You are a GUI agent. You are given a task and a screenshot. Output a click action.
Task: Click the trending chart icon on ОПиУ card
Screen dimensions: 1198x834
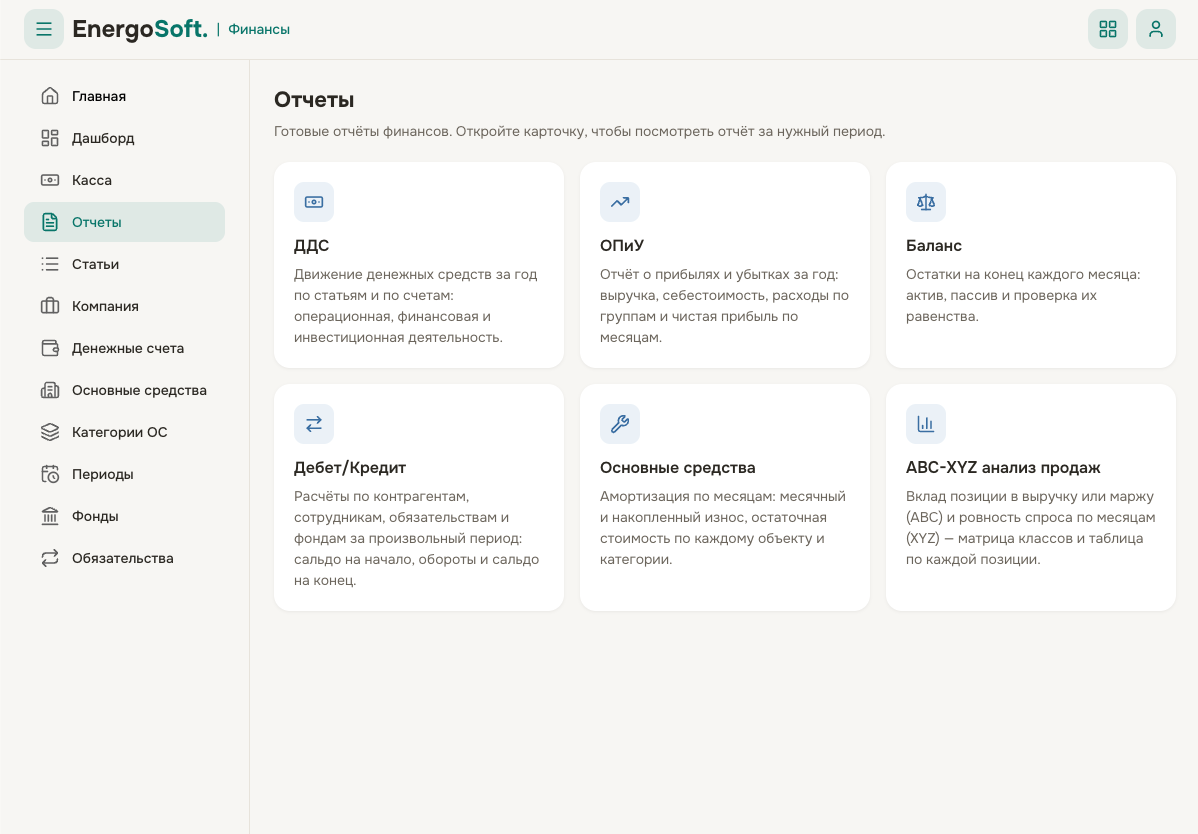620,202
